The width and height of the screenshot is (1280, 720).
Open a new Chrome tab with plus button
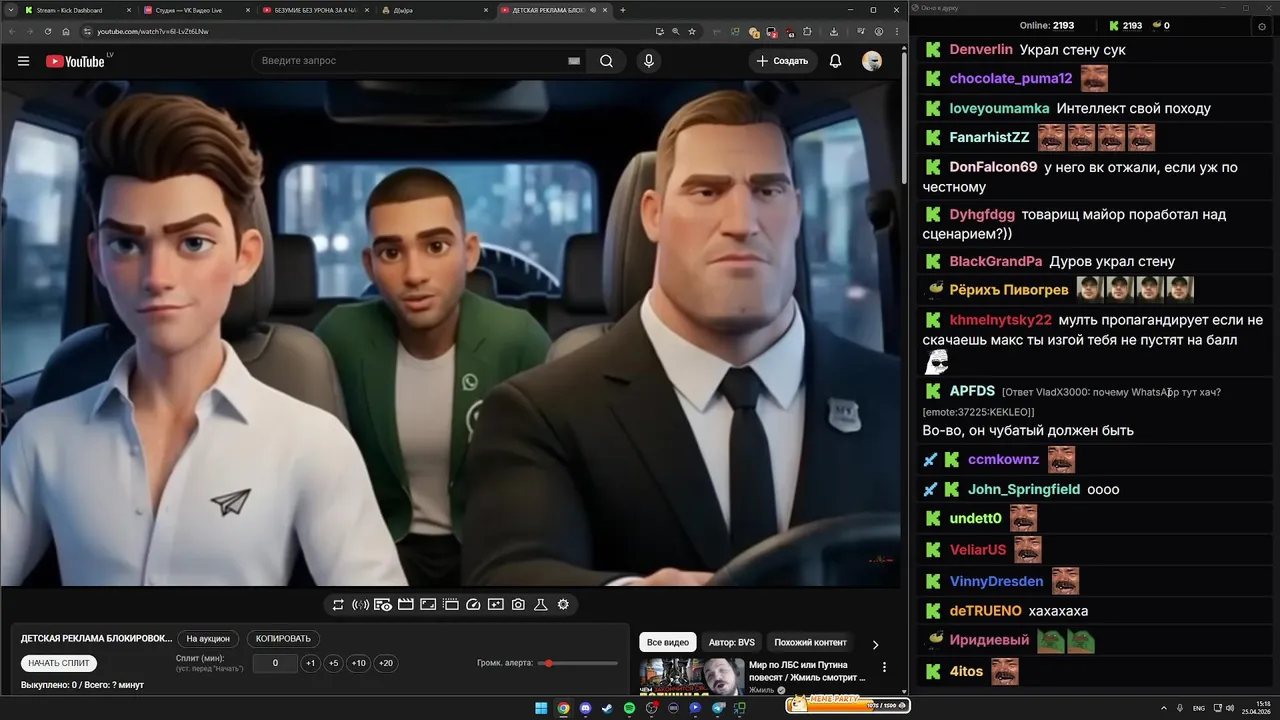[x=623, y=10]
